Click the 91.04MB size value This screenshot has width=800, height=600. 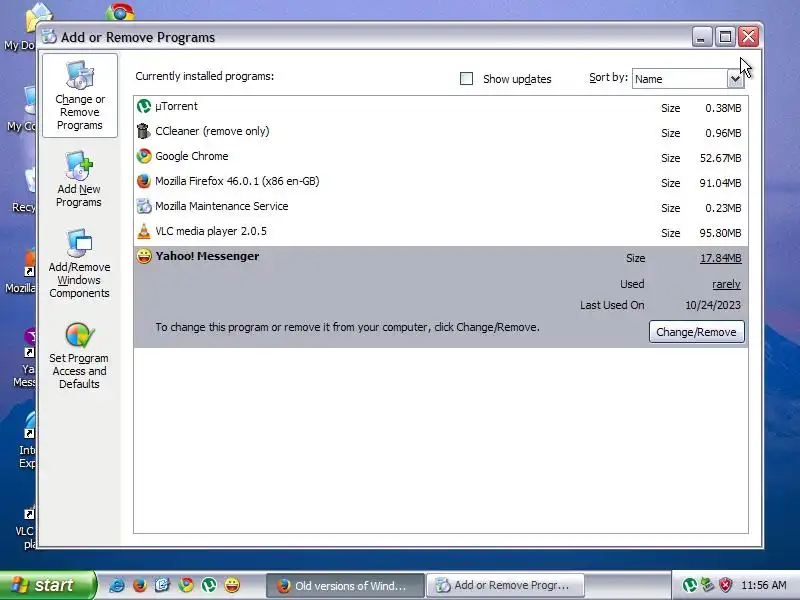[720, 183]
